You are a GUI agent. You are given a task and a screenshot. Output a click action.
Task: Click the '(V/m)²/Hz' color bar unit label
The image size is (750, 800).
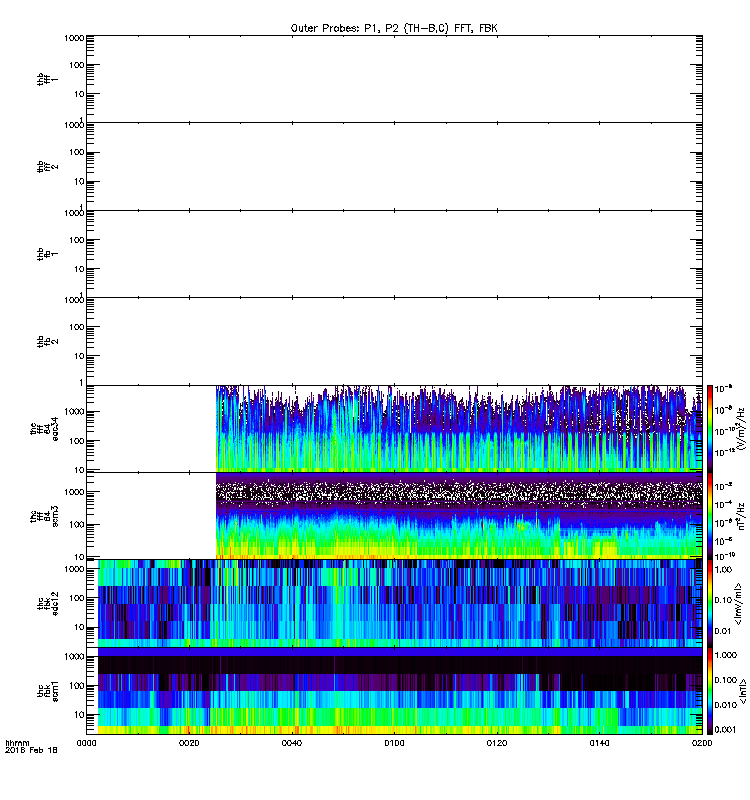740,429
